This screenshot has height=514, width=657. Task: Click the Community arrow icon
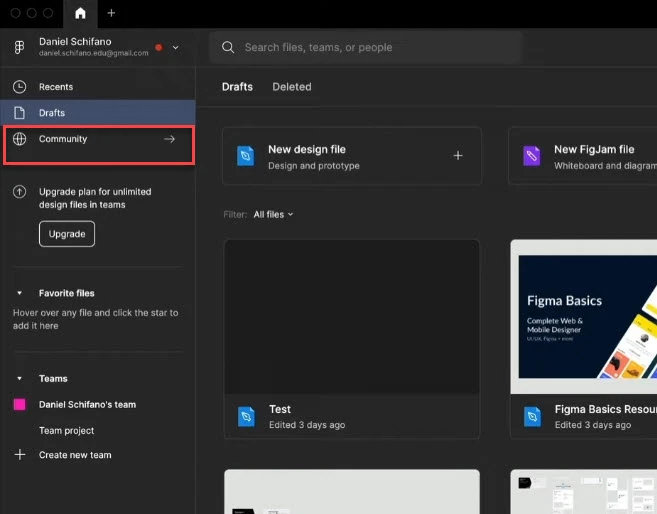(169, 139)
